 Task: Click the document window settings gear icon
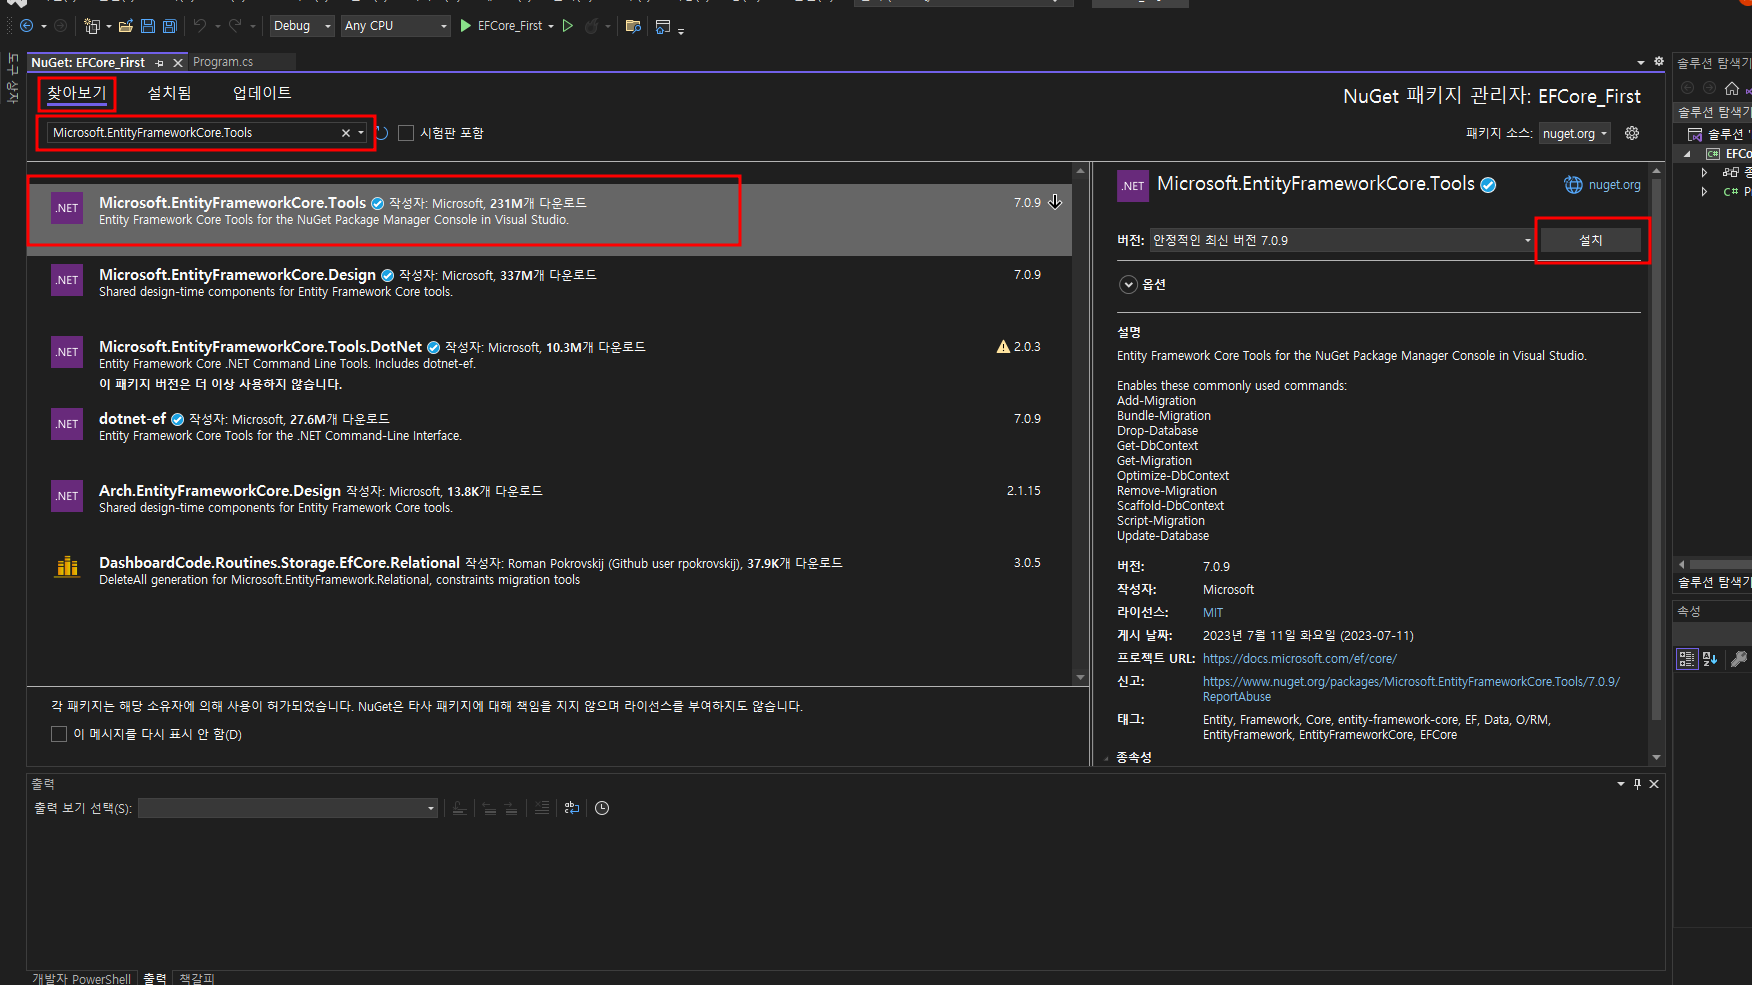pos(1659,62)
